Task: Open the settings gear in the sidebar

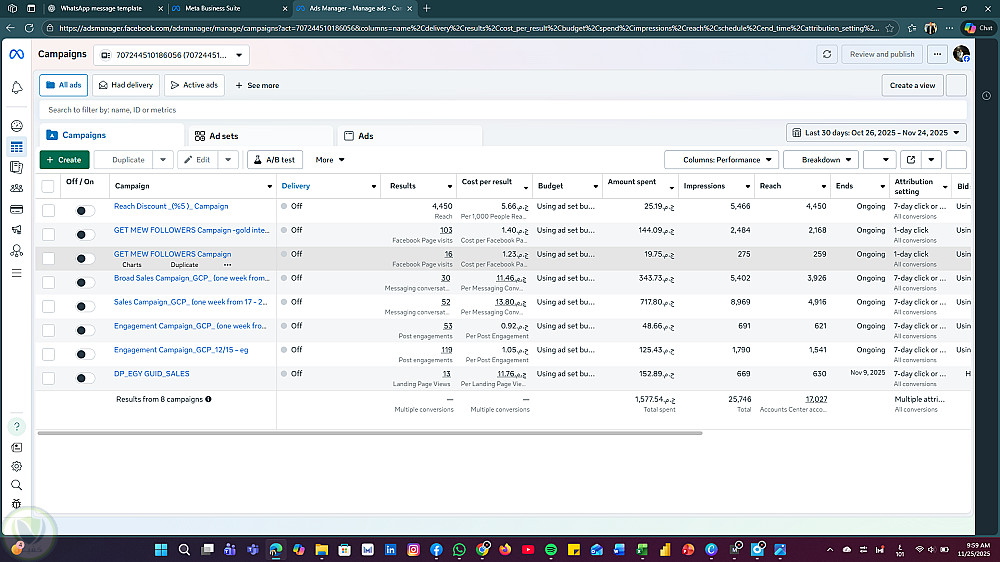Action: (x=17, y=466)
